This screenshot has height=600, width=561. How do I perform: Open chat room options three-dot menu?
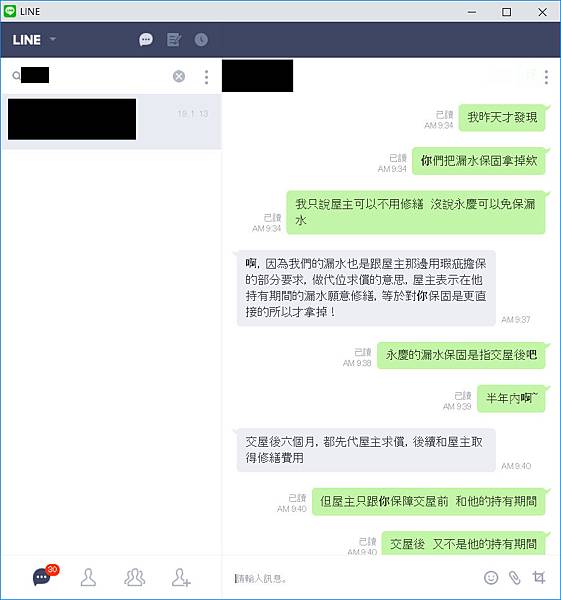tap(546, 77)
